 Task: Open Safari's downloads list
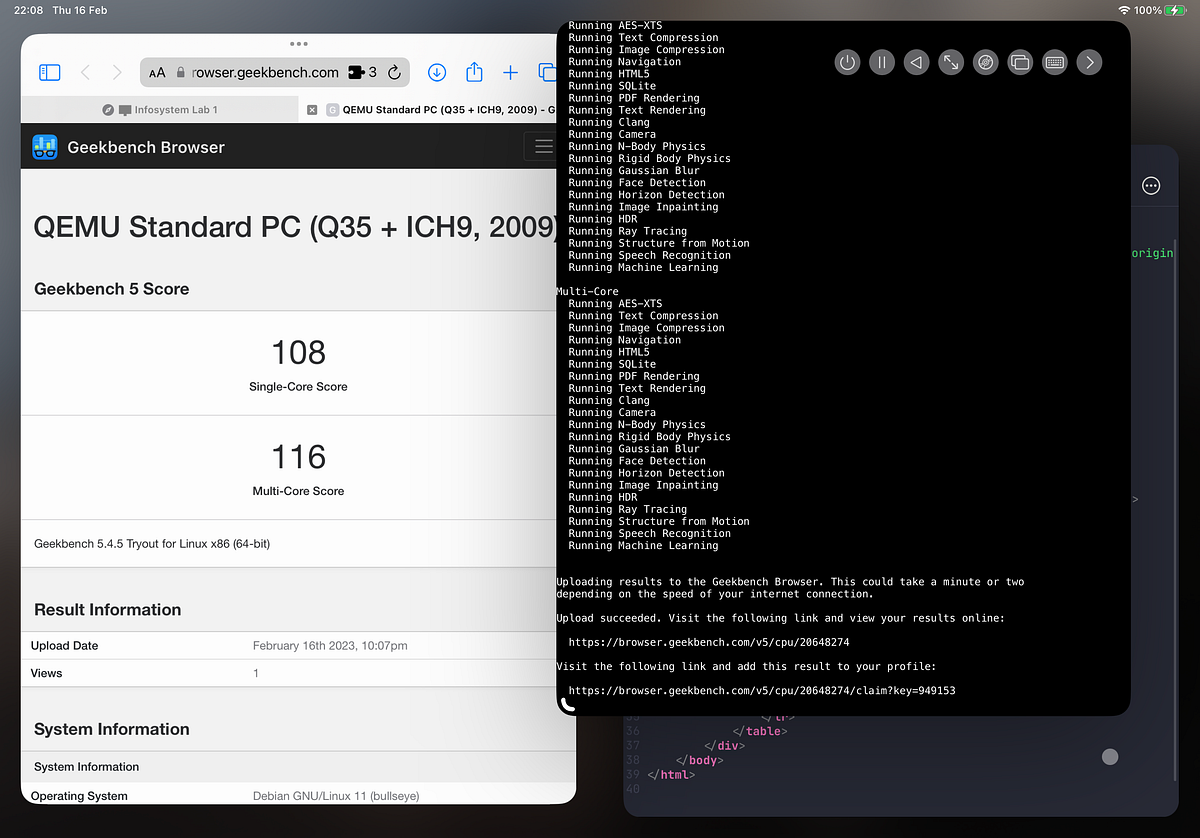[x=437, y=72]
